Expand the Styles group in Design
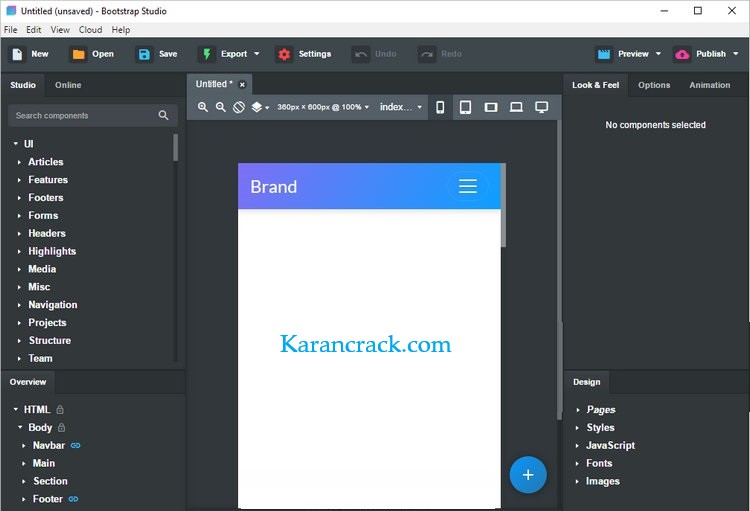The width and height of the screenshot is (750, 511). pyautogui.click(x=577, y=428)
